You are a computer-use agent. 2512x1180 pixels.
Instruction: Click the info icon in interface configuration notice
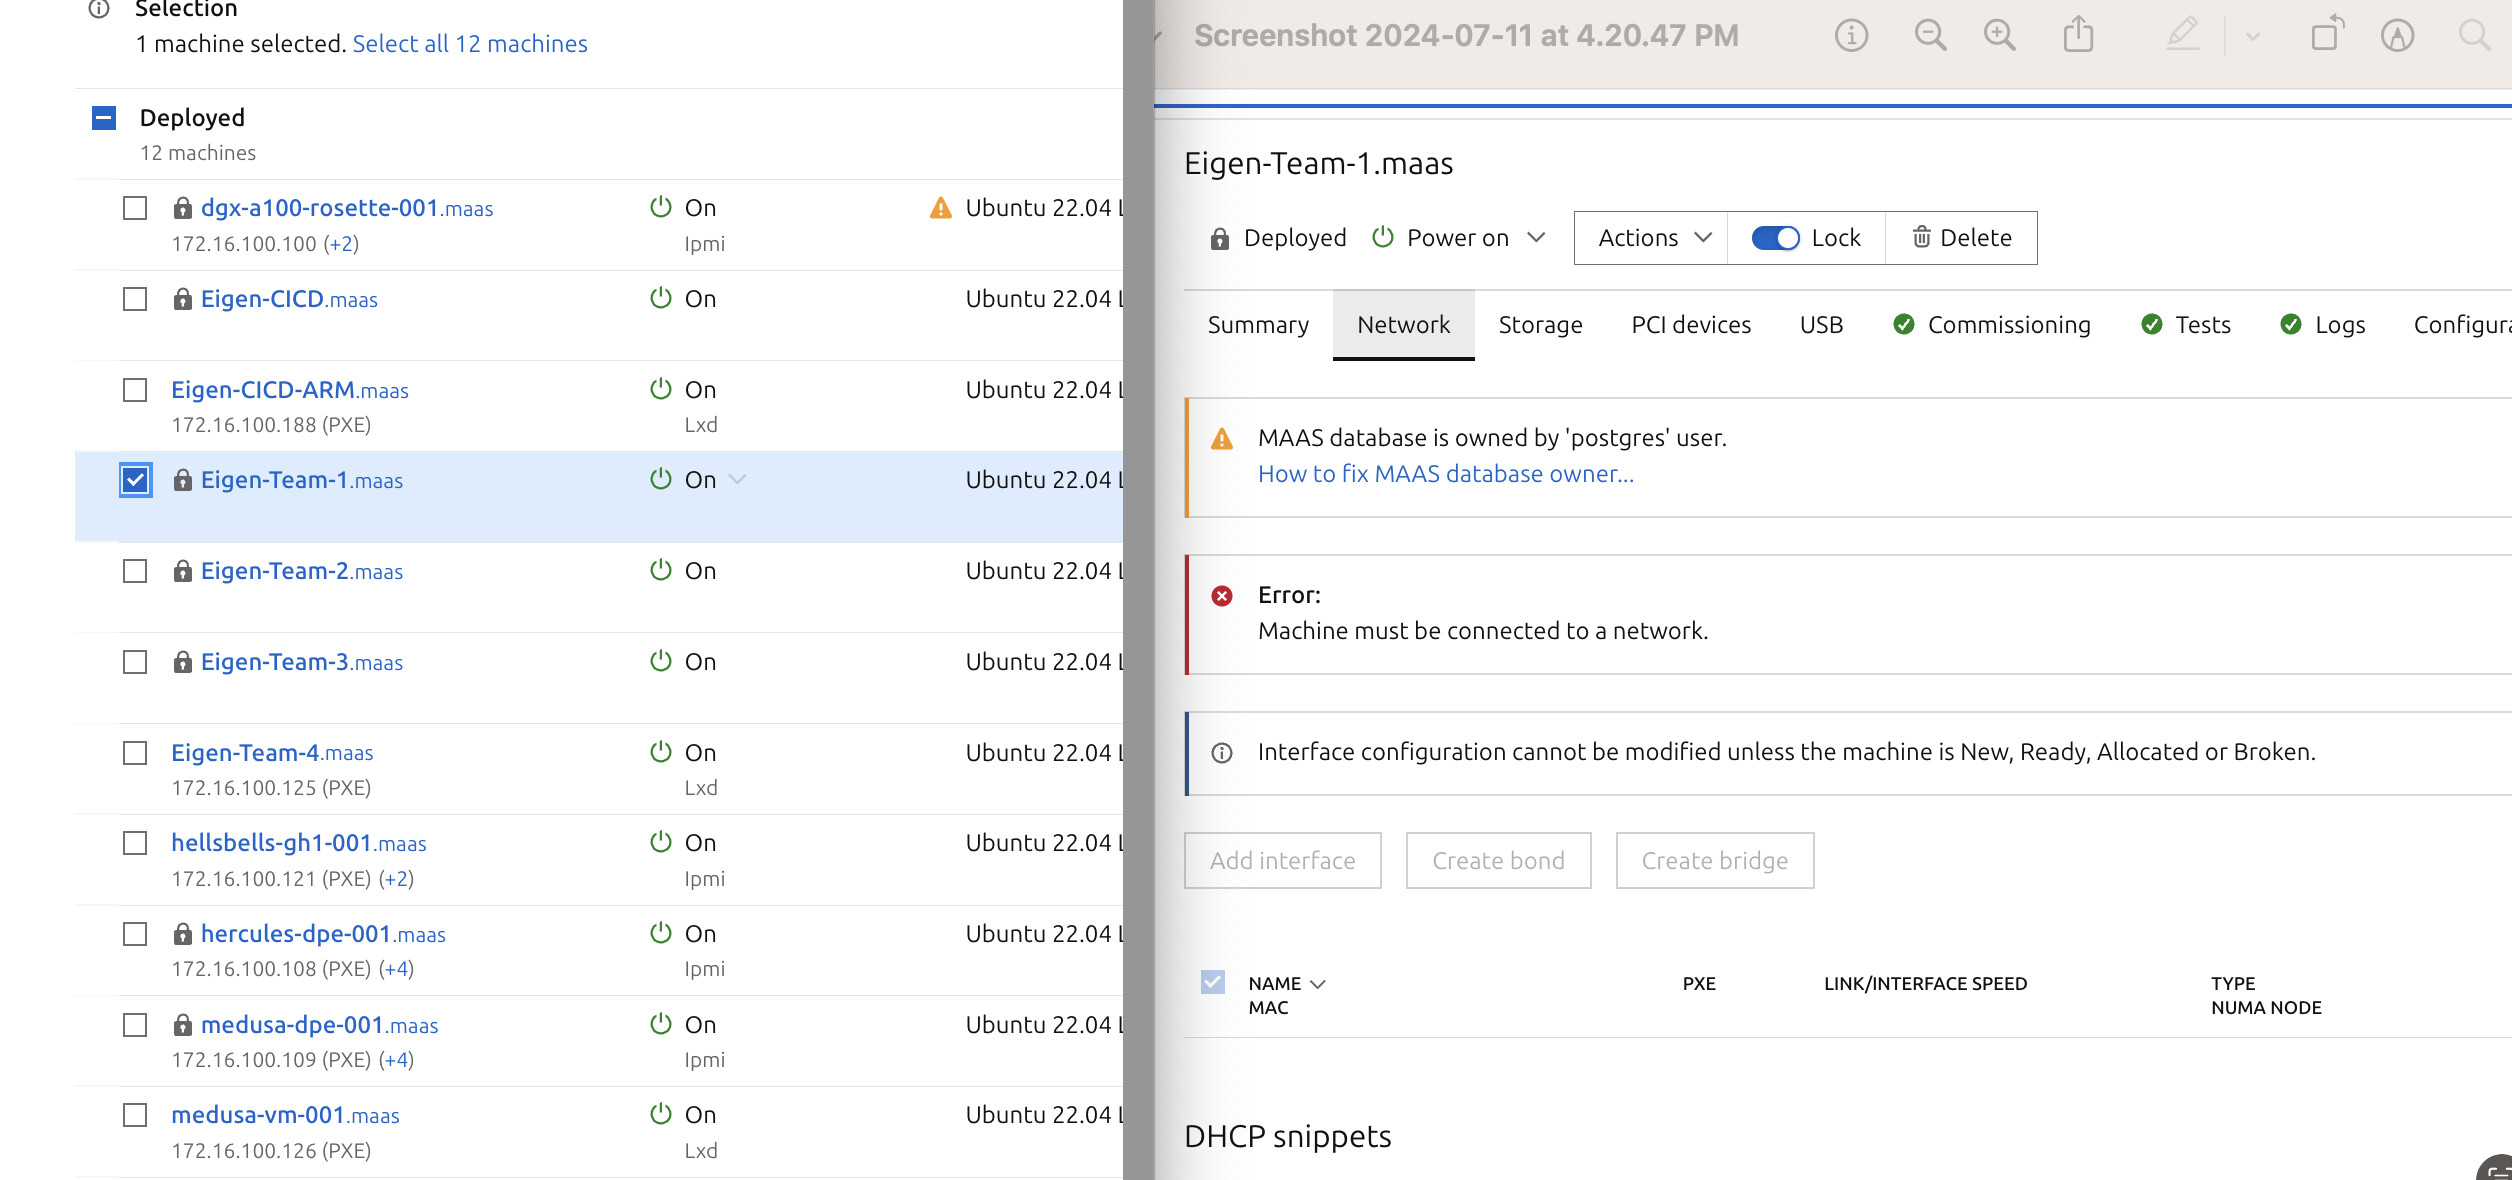tap(1222, 753)
